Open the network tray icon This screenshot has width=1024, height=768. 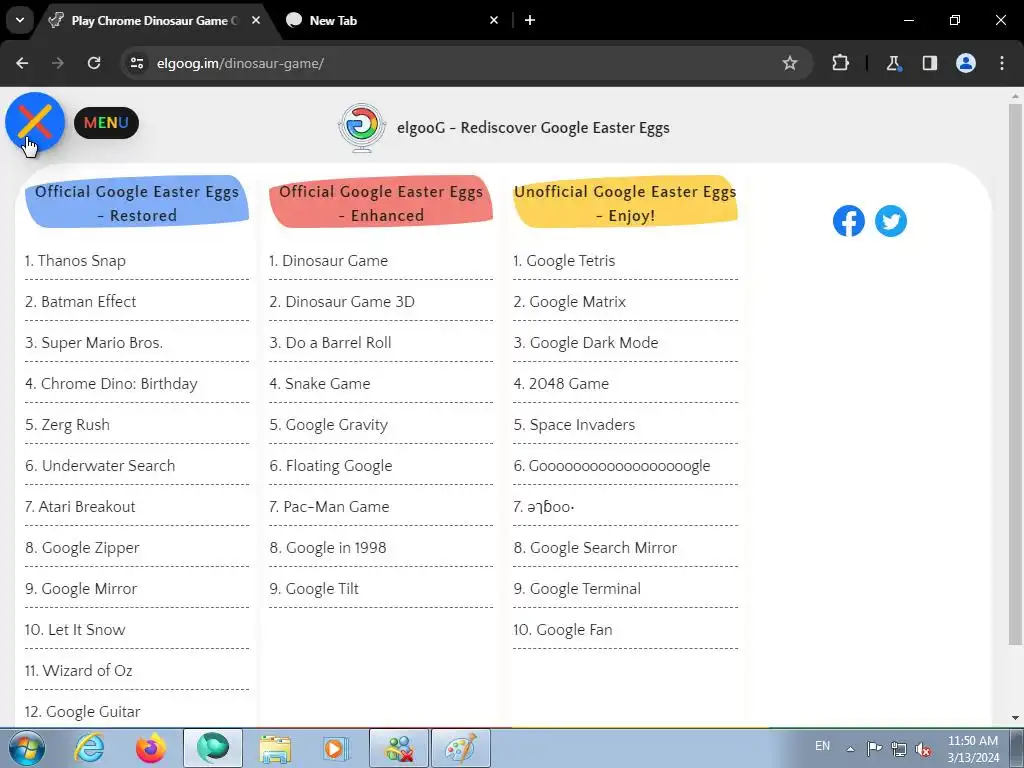tap(899, 748)
